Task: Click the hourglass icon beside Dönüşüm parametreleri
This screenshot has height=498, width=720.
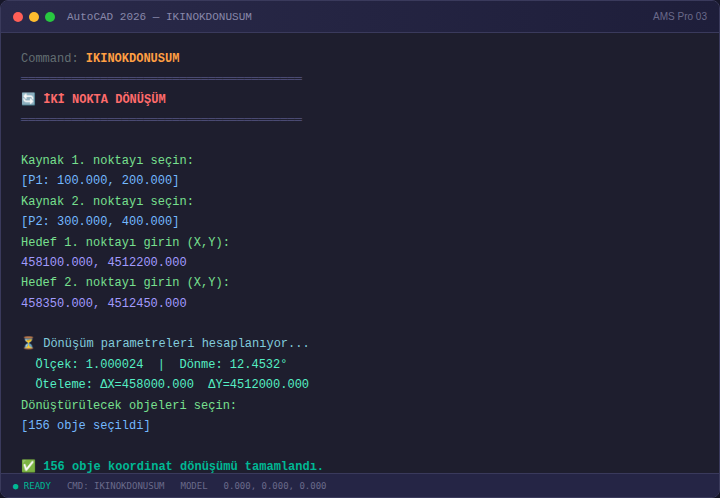Action: click(x=28, y=343)
